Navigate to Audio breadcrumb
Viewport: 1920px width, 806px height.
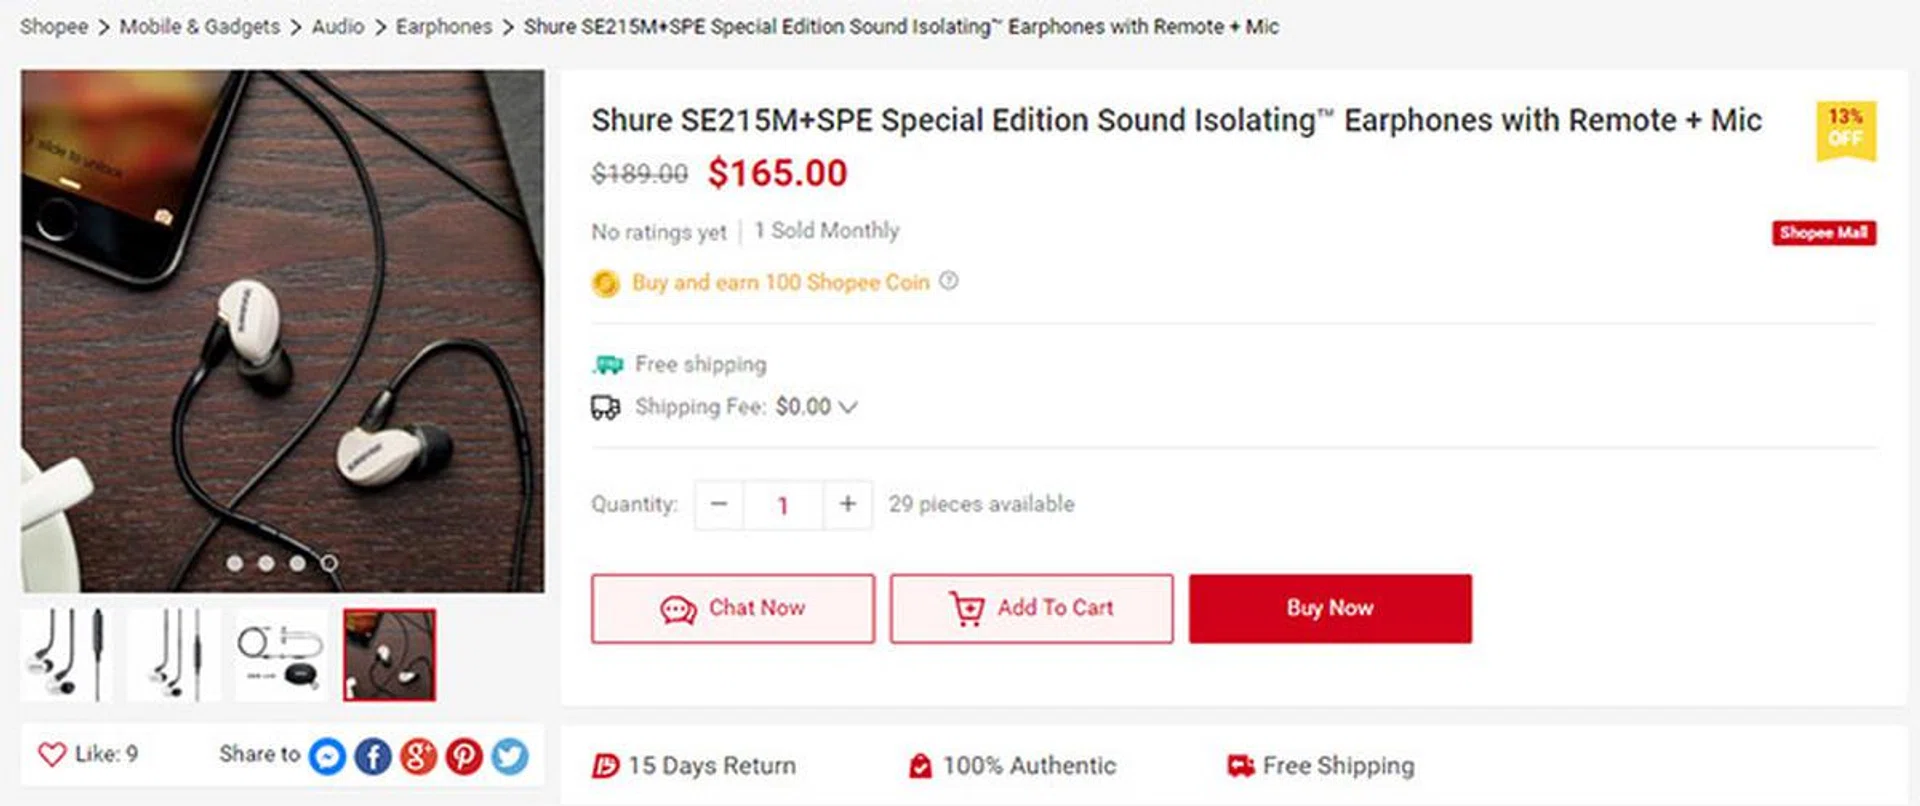point(338,27)
